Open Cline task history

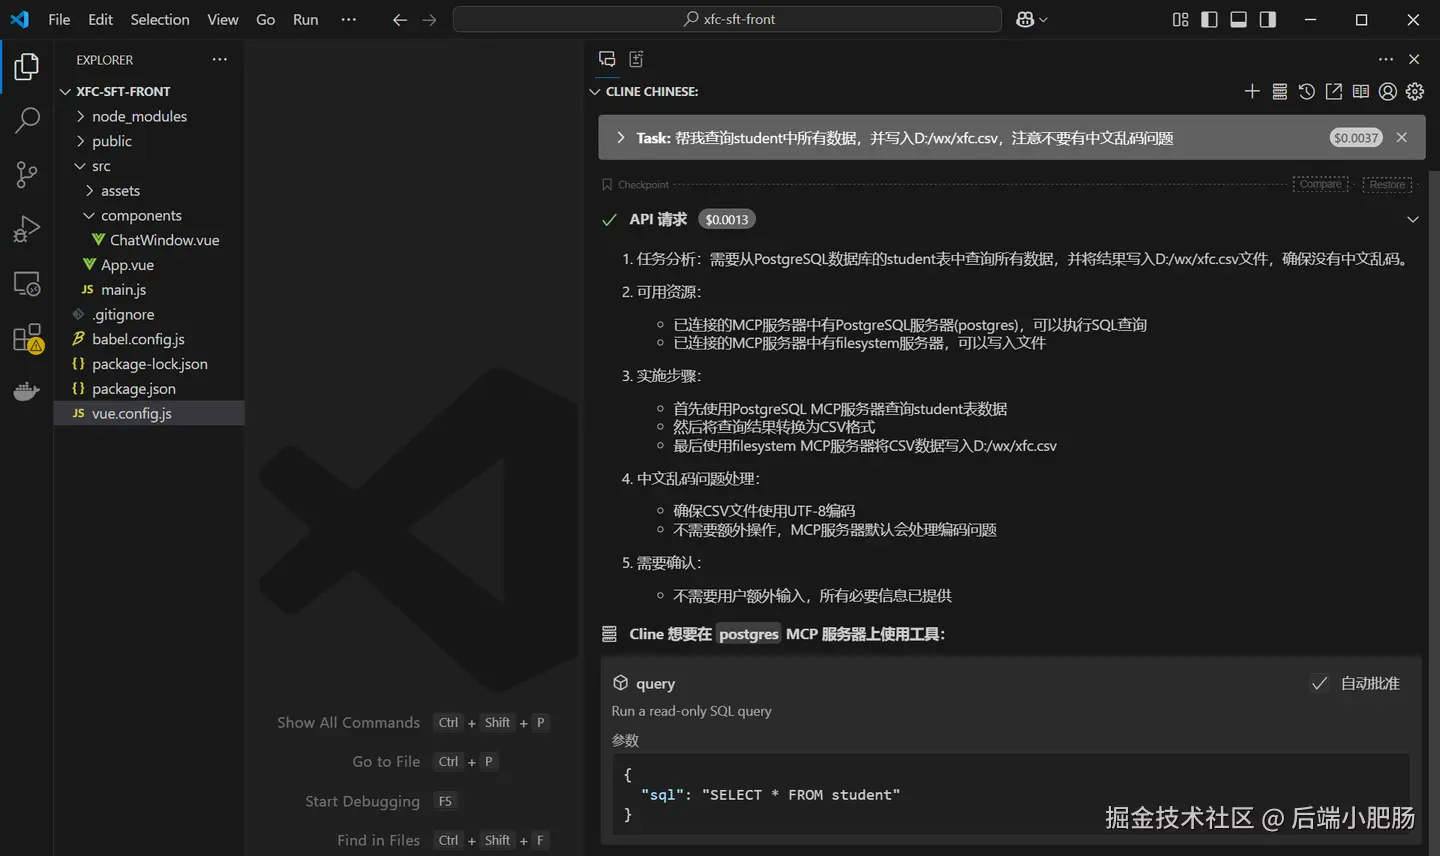pyautogui.click(x=1306, y=91)
